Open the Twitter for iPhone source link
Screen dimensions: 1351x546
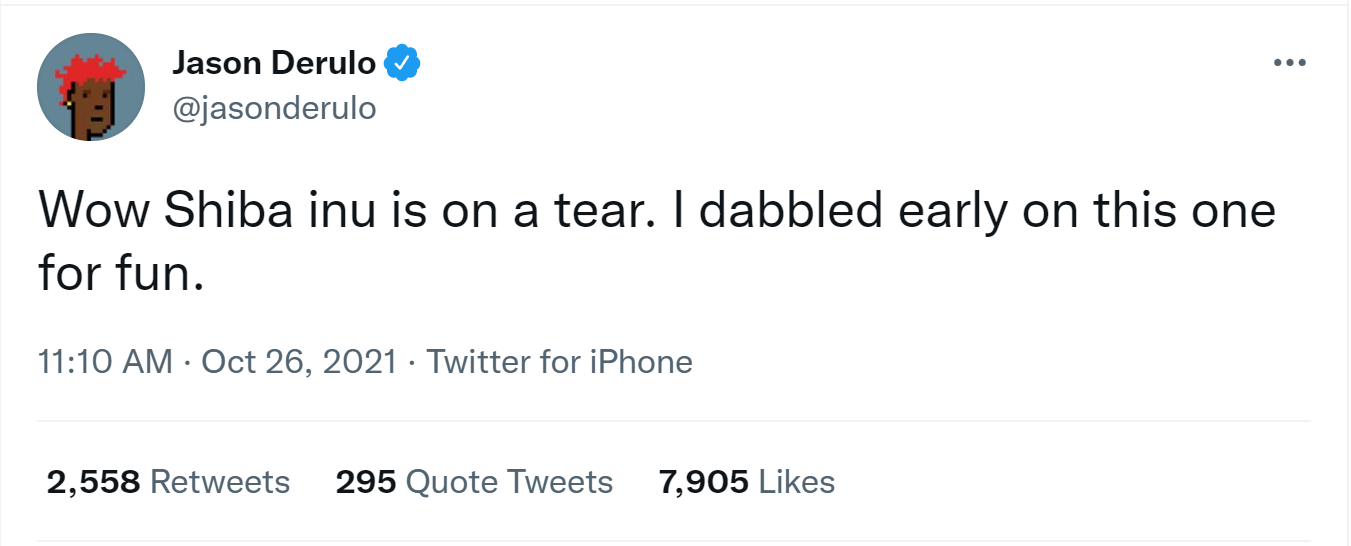pos(559,361)
